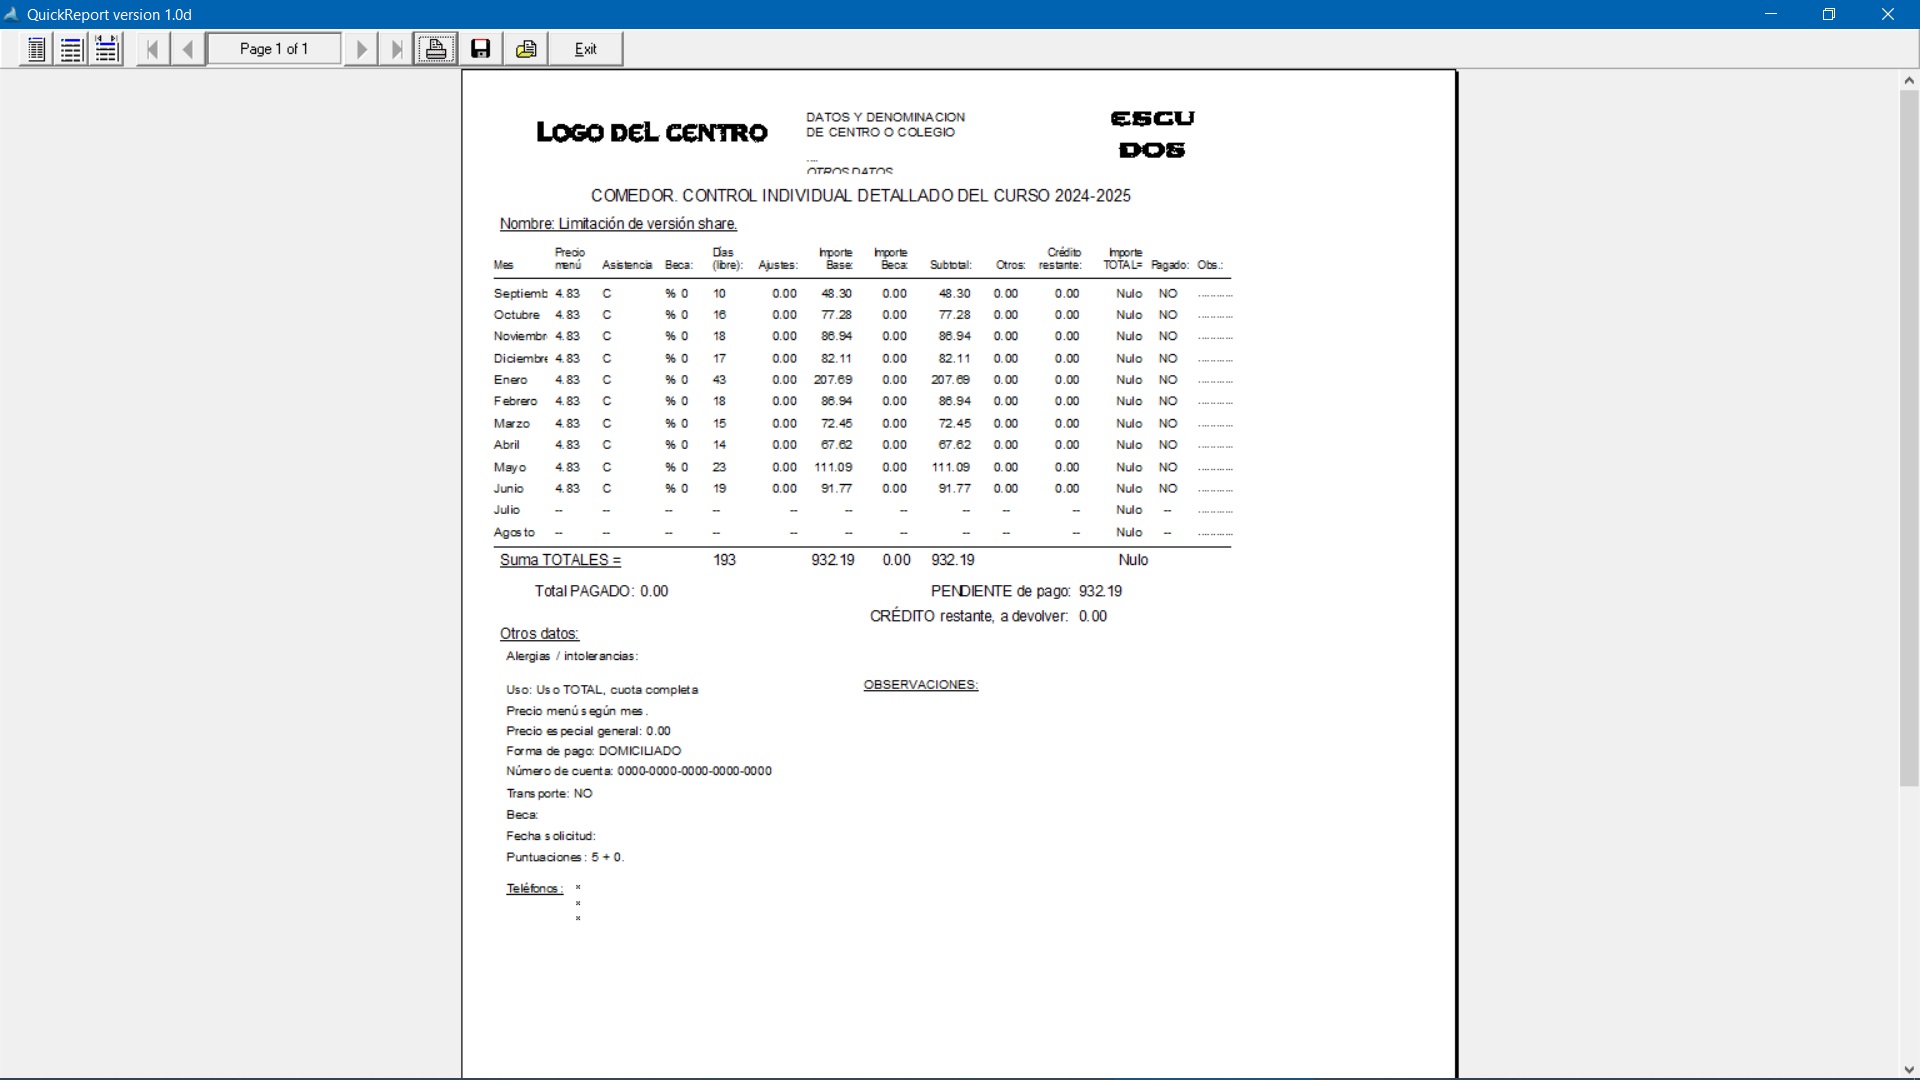Click the Page 1 of 1 indicator
This screenshot has height=1080, width=1920.
coord(274,49)
